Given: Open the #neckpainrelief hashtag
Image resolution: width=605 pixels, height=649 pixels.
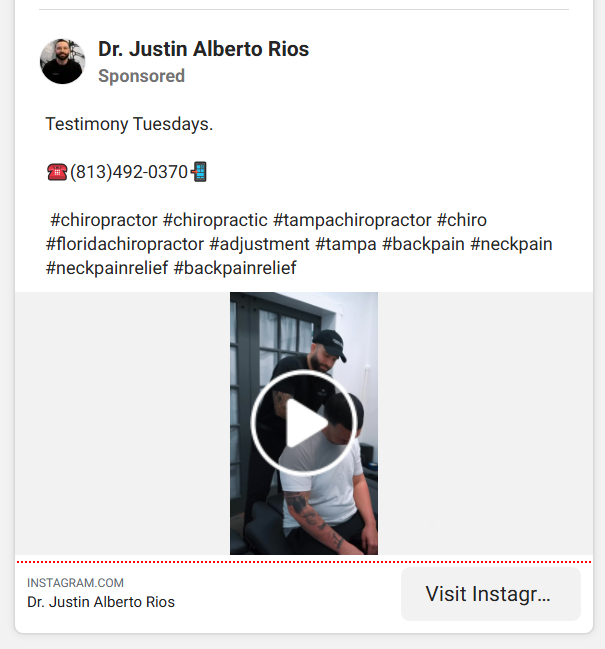Looking at the screenshot, I should pyautogui.click(x=107, y=268).
